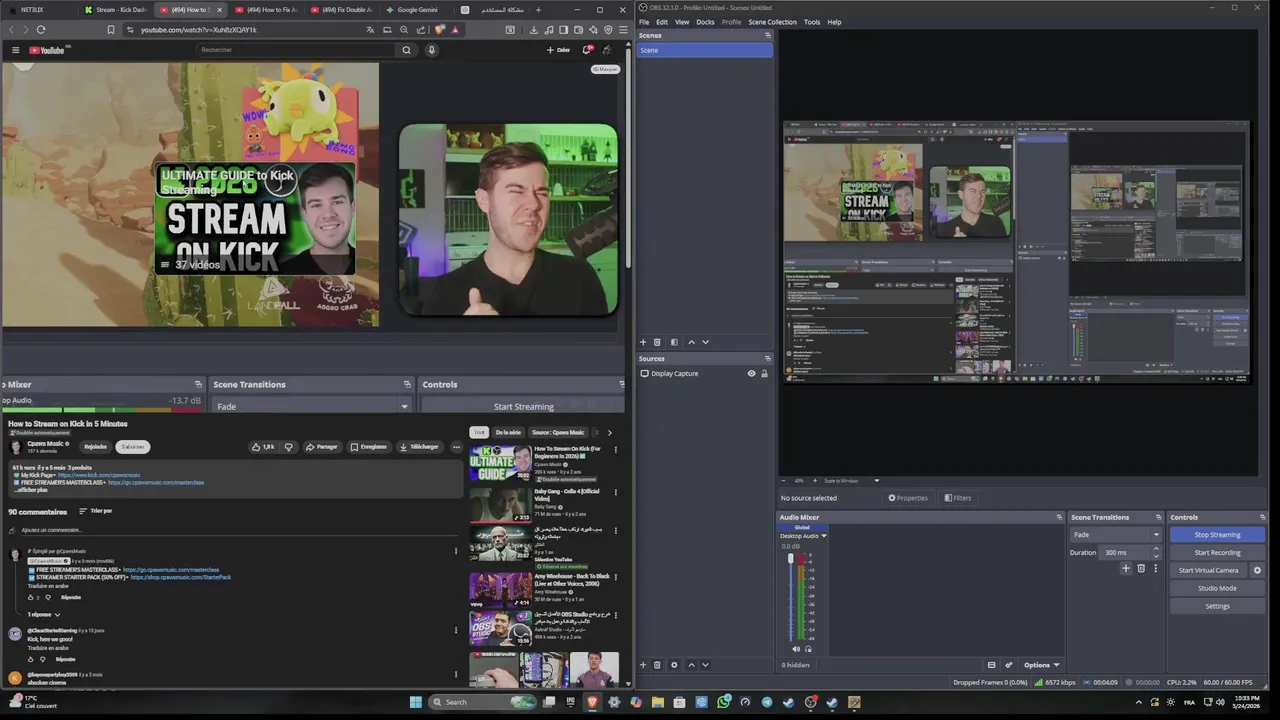Switch to Stream - Kick Dashboard tab

pyautogui.click(x=115, y=9)
